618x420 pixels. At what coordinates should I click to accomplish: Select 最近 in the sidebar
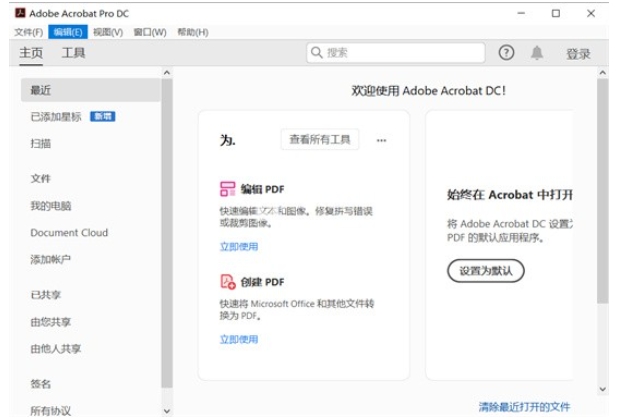pos(91,90)
